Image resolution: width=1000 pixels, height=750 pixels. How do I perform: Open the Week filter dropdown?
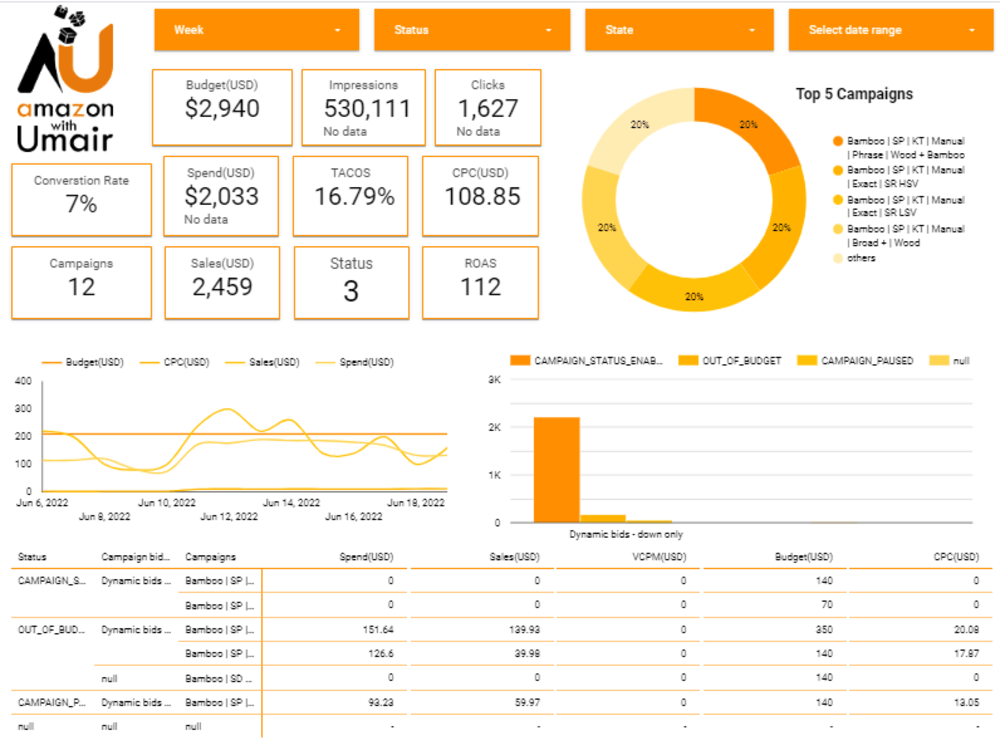256,30
